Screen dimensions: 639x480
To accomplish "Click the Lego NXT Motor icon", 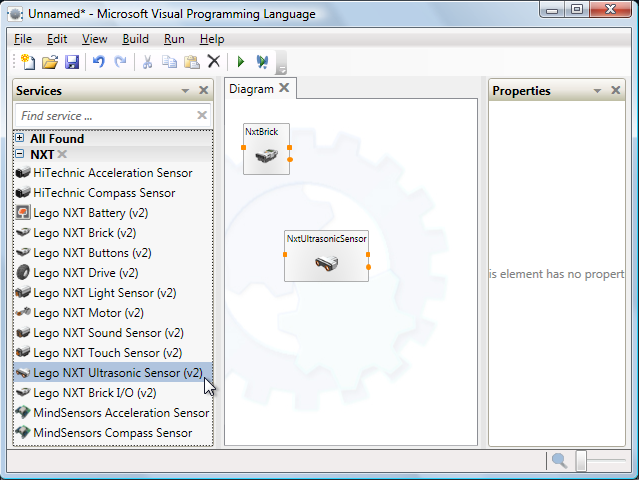I will tap(23, 312).
